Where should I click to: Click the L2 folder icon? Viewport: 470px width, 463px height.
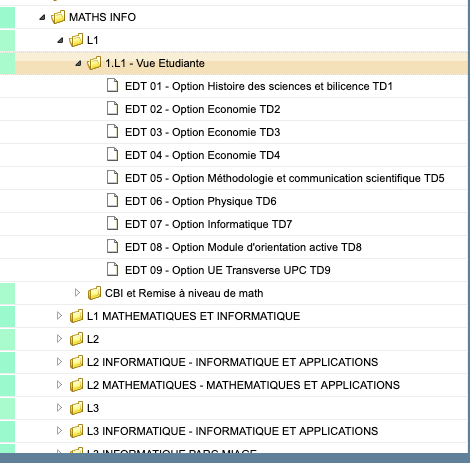click(x=76, y=339)
